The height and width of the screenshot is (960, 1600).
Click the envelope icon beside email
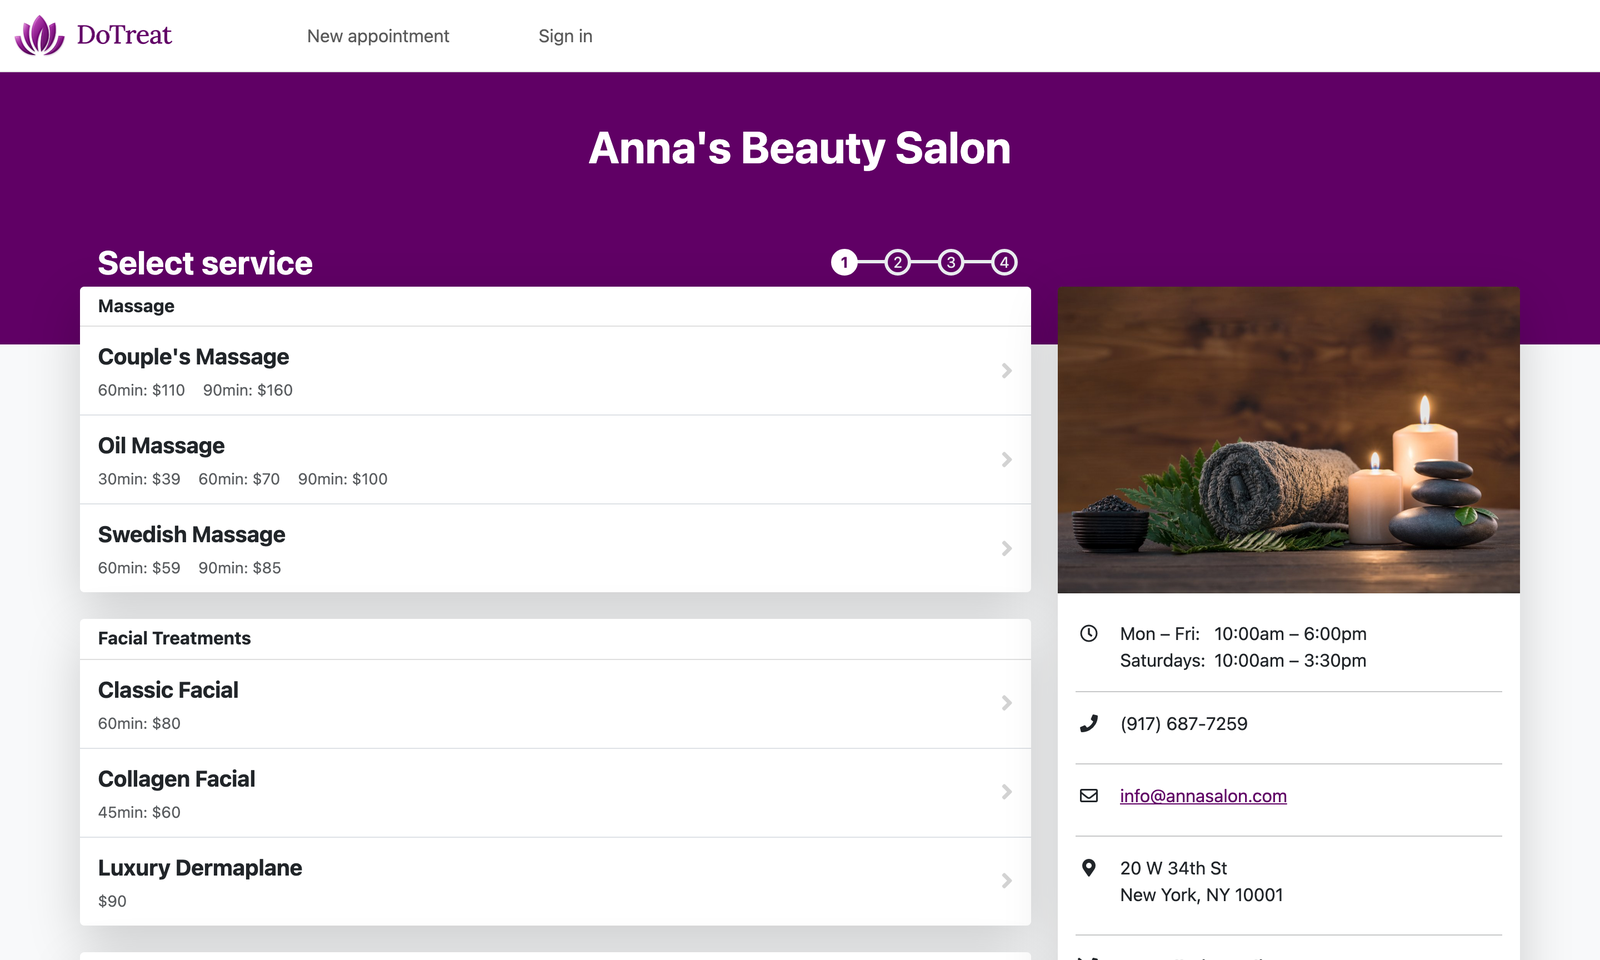click(1089, 796)
